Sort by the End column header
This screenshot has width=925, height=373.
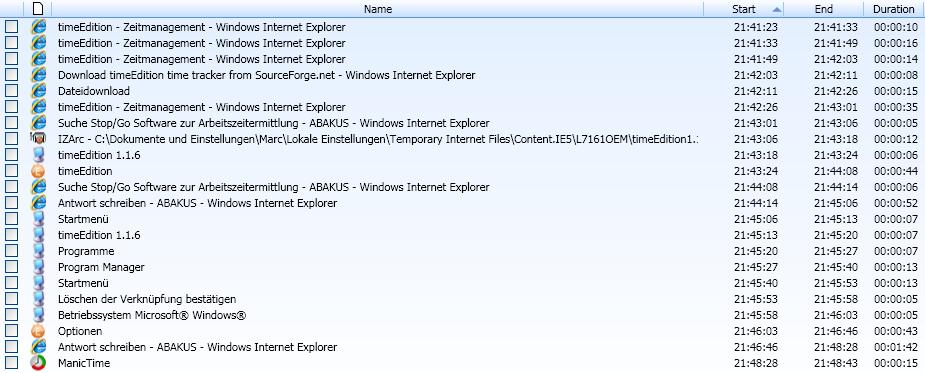[x=824, y=9]
